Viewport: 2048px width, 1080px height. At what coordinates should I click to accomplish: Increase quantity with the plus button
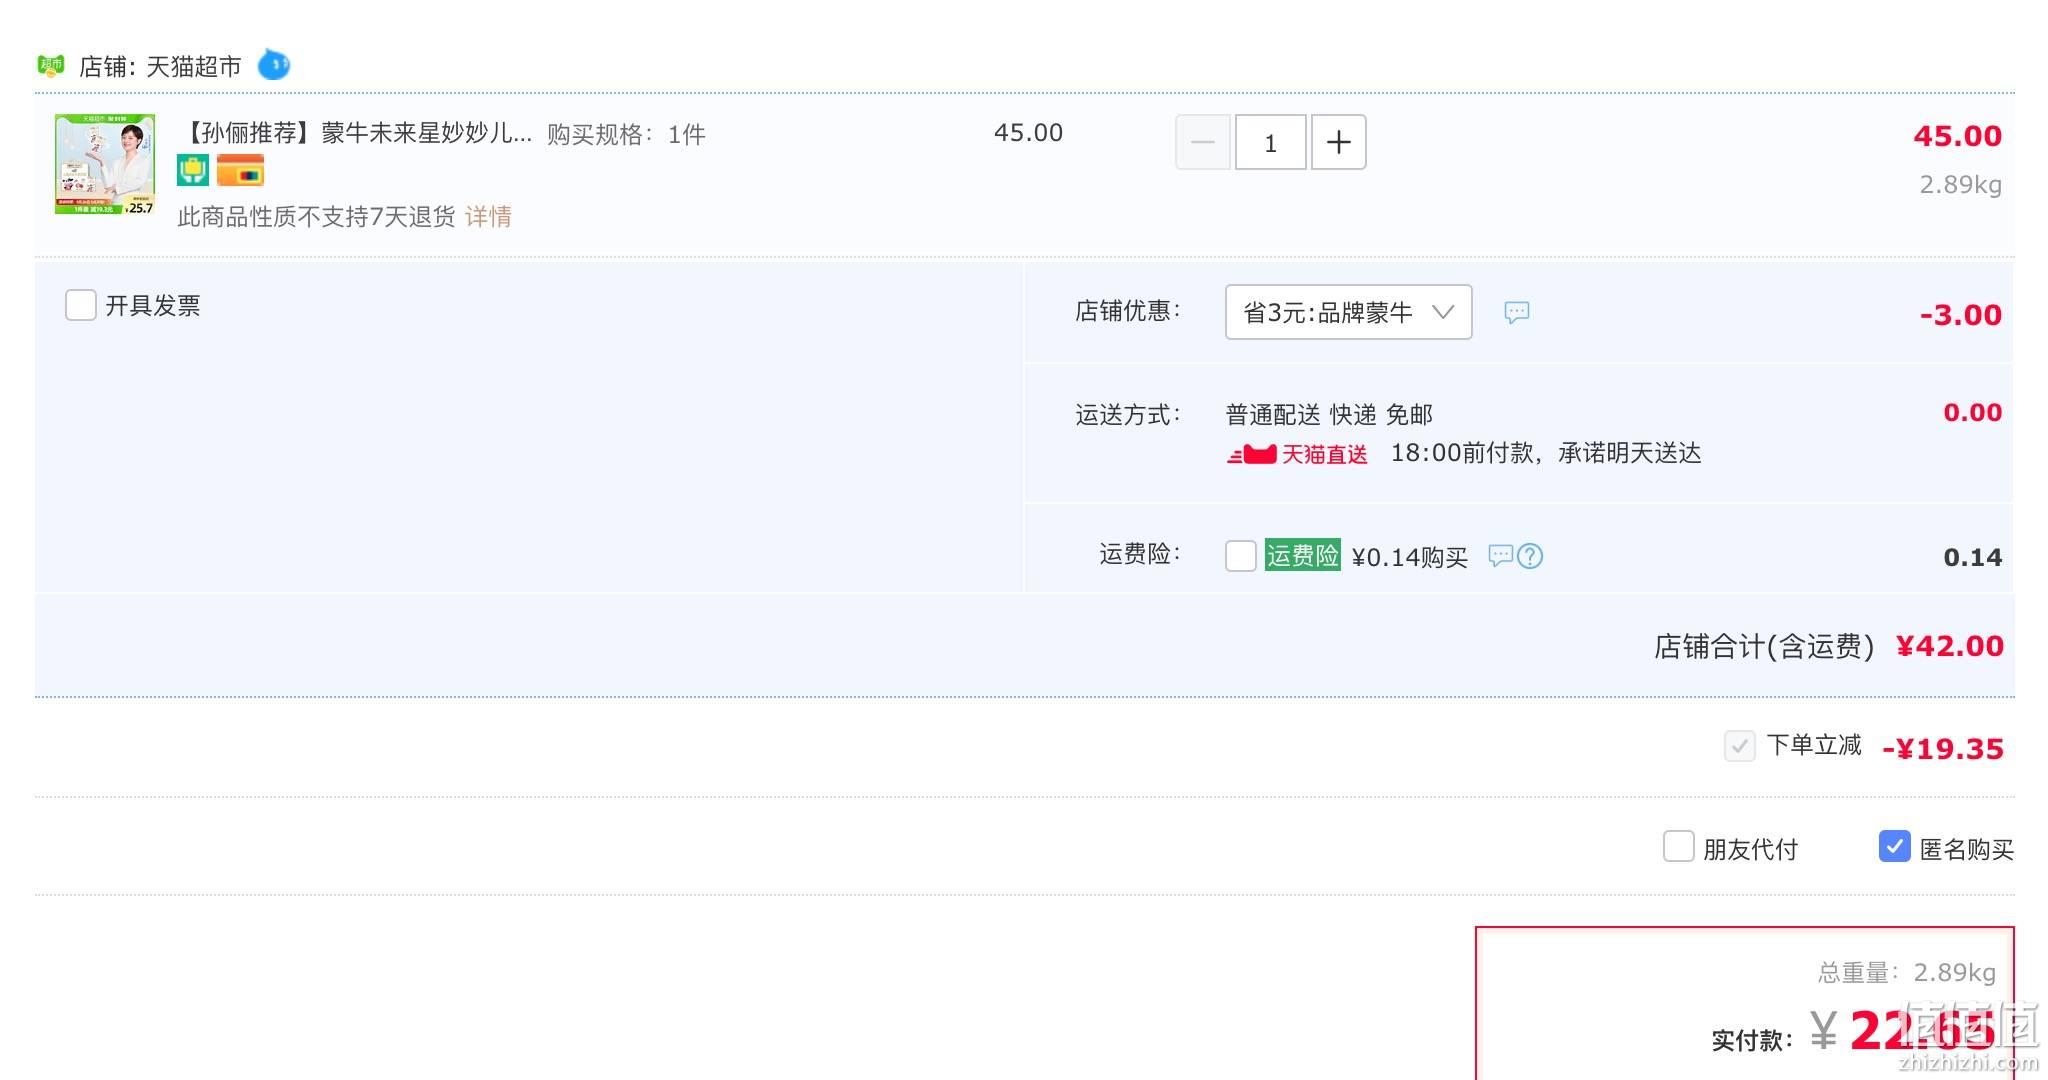1338,142
